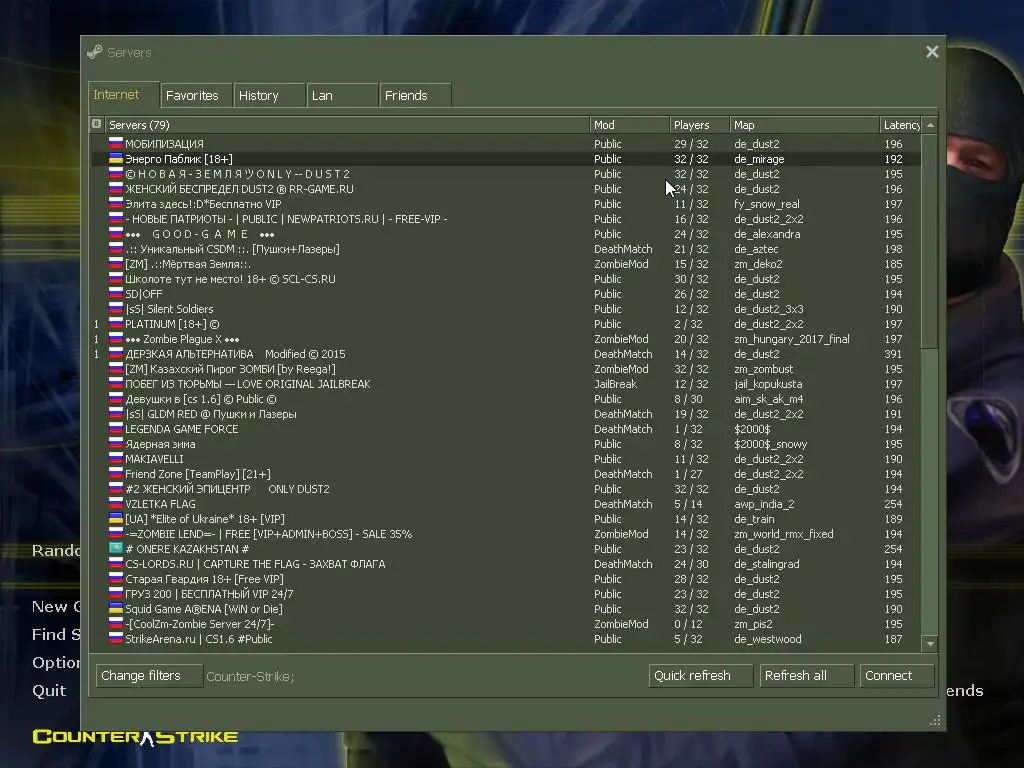Click the flag icon of Squid Game ARENA server
This screenshot has height=768, width=1024.
tap(116, 609)
